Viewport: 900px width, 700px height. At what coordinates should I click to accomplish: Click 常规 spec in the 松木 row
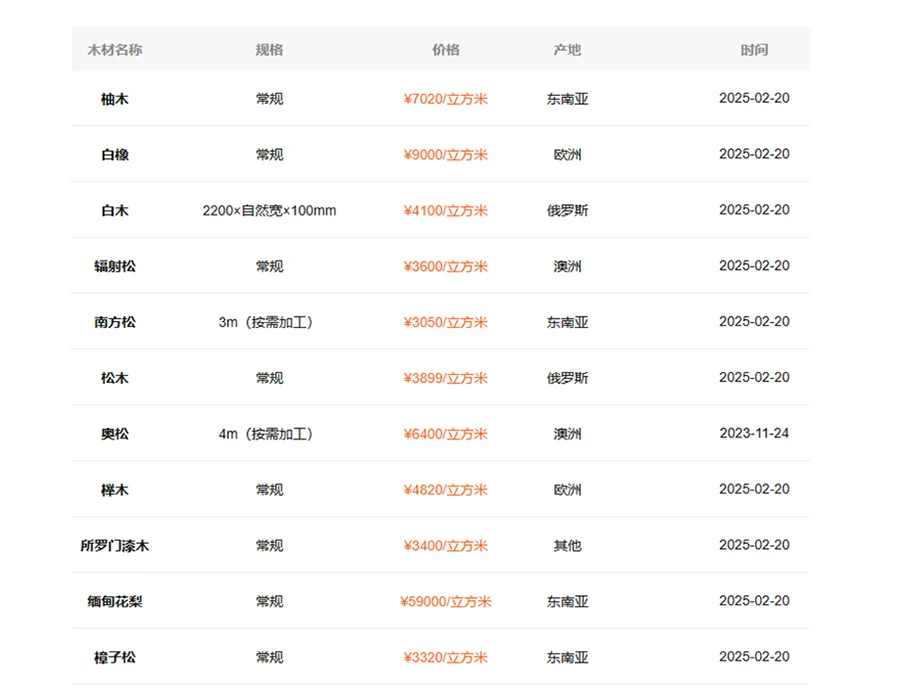pyautogui.click(x=269, y=378)
